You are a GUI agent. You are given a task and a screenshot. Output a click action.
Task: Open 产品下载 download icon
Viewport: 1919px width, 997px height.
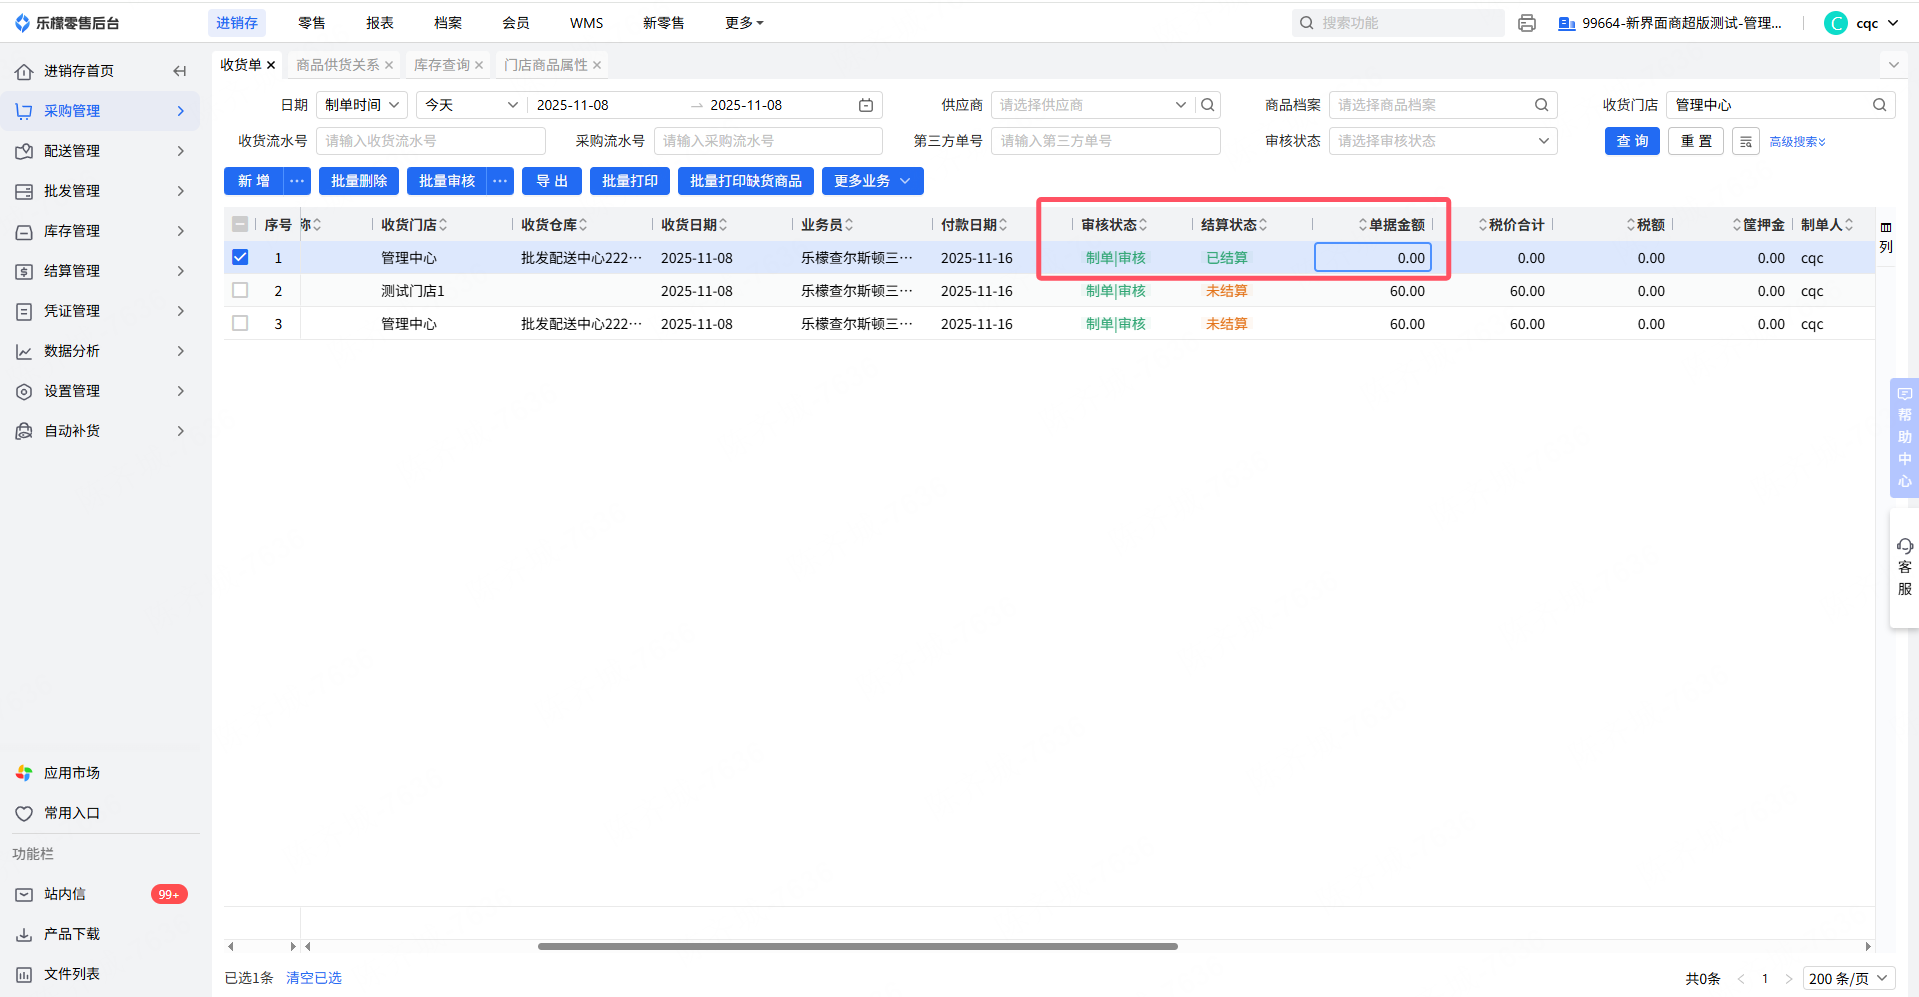click(x=24, y=934)
